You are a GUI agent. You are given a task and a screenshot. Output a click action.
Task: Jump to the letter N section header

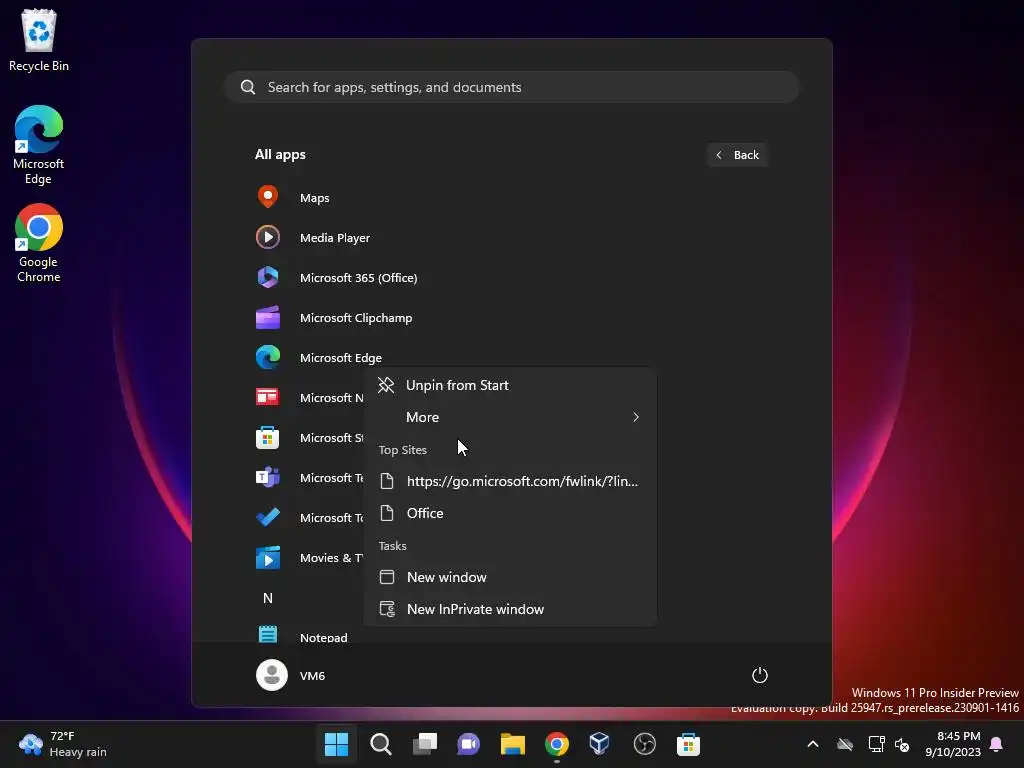click(x=268, y=598)
